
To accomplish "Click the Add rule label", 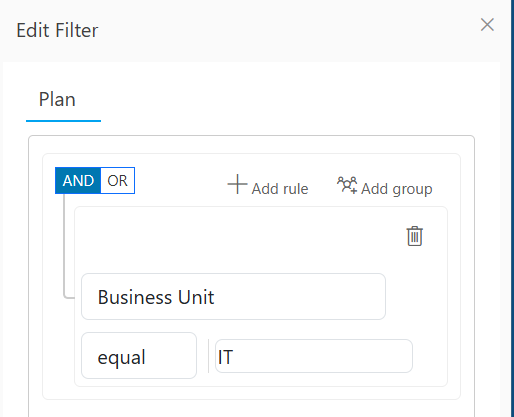I will coord(280,189).
